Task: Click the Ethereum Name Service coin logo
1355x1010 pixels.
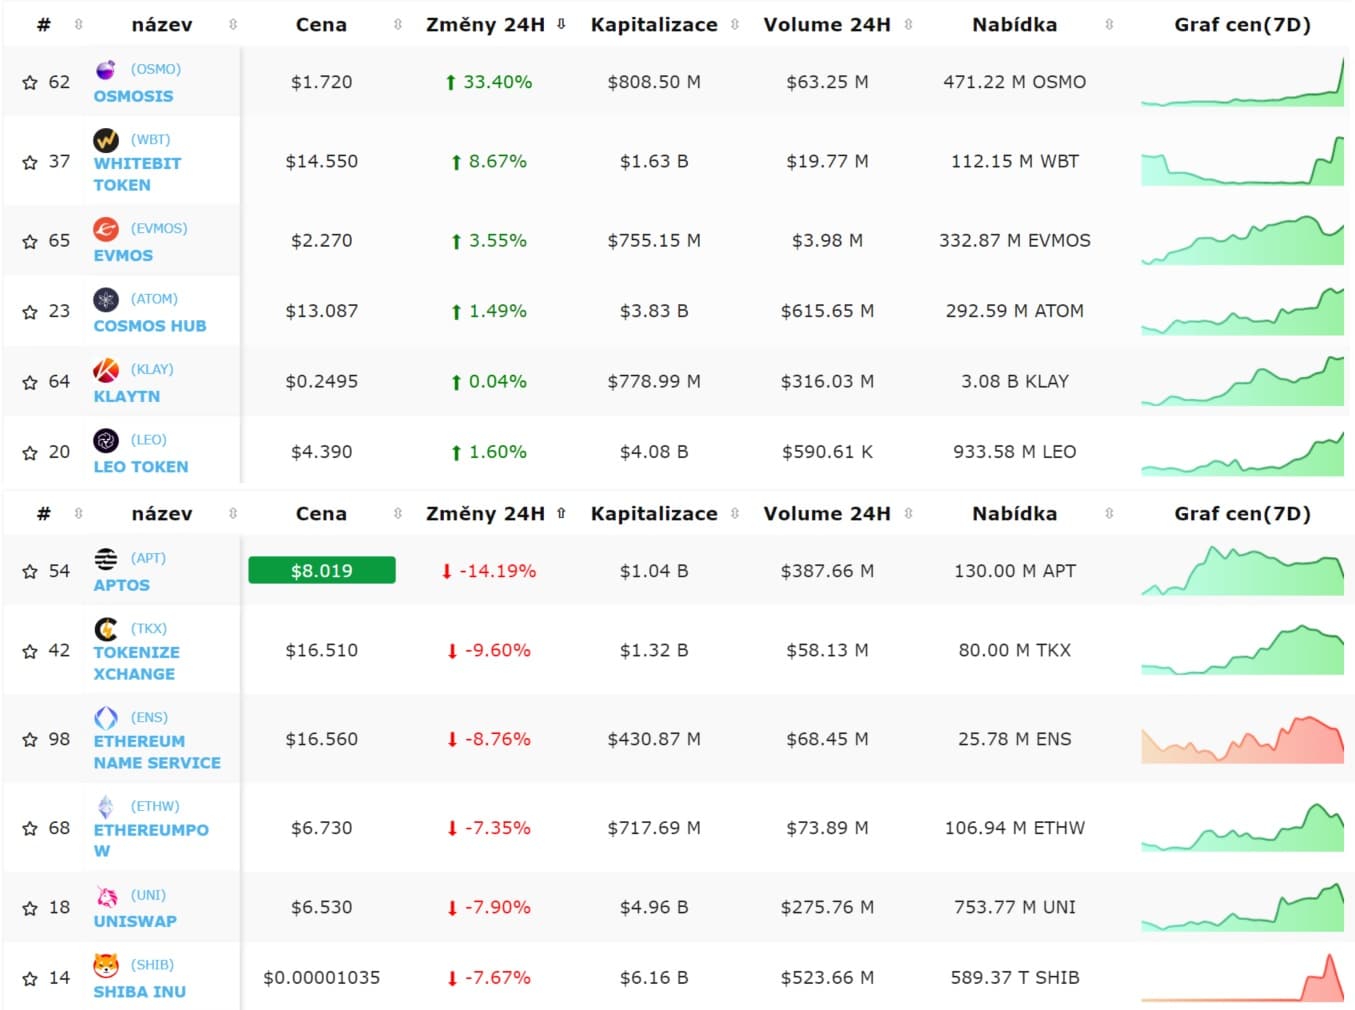Action: (106, 718)
